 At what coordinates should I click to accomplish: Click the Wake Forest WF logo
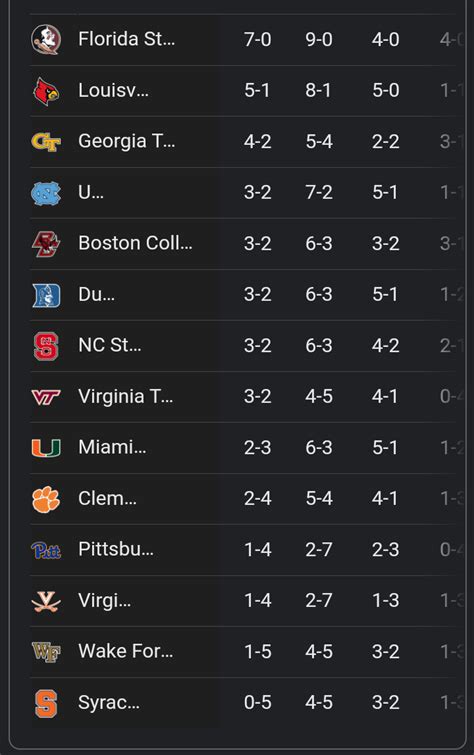pos(46,652)
